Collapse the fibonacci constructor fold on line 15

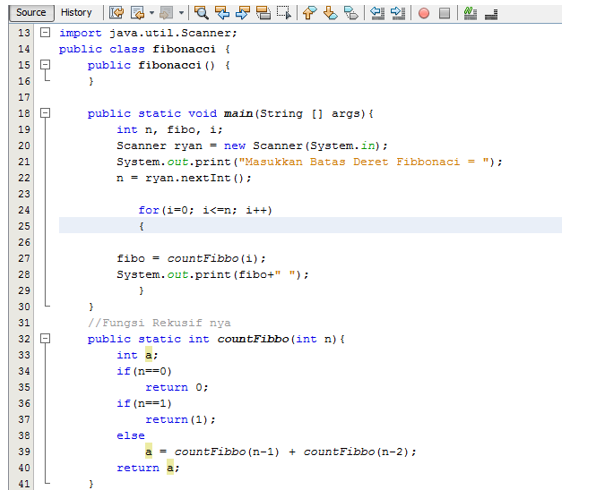(x=45, y=64)
